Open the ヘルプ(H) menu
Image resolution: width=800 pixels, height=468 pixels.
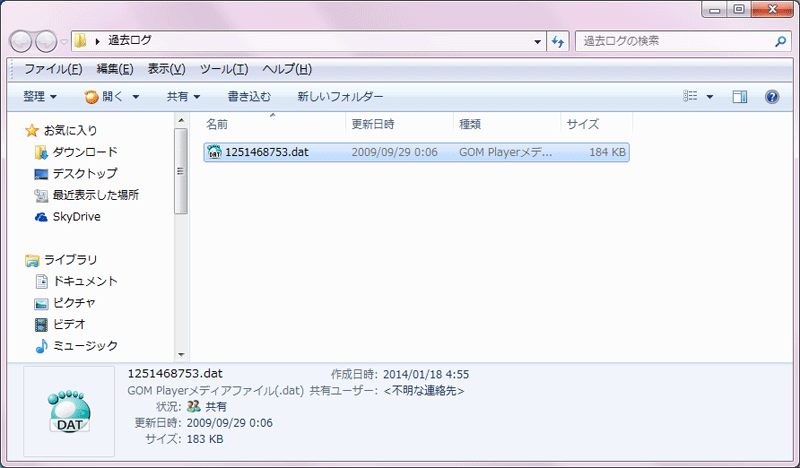pos(287,69)
